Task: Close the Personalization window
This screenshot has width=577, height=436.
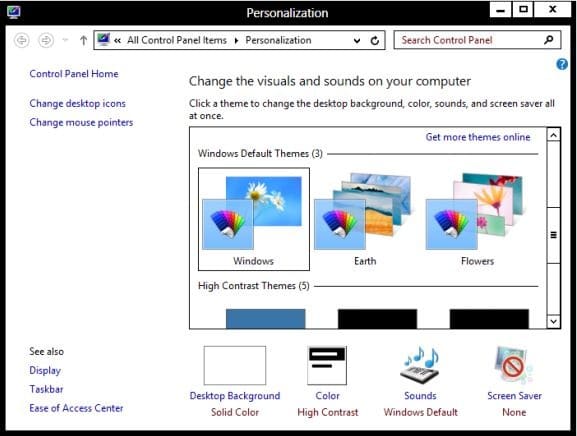Action: (x=552, y=10)
